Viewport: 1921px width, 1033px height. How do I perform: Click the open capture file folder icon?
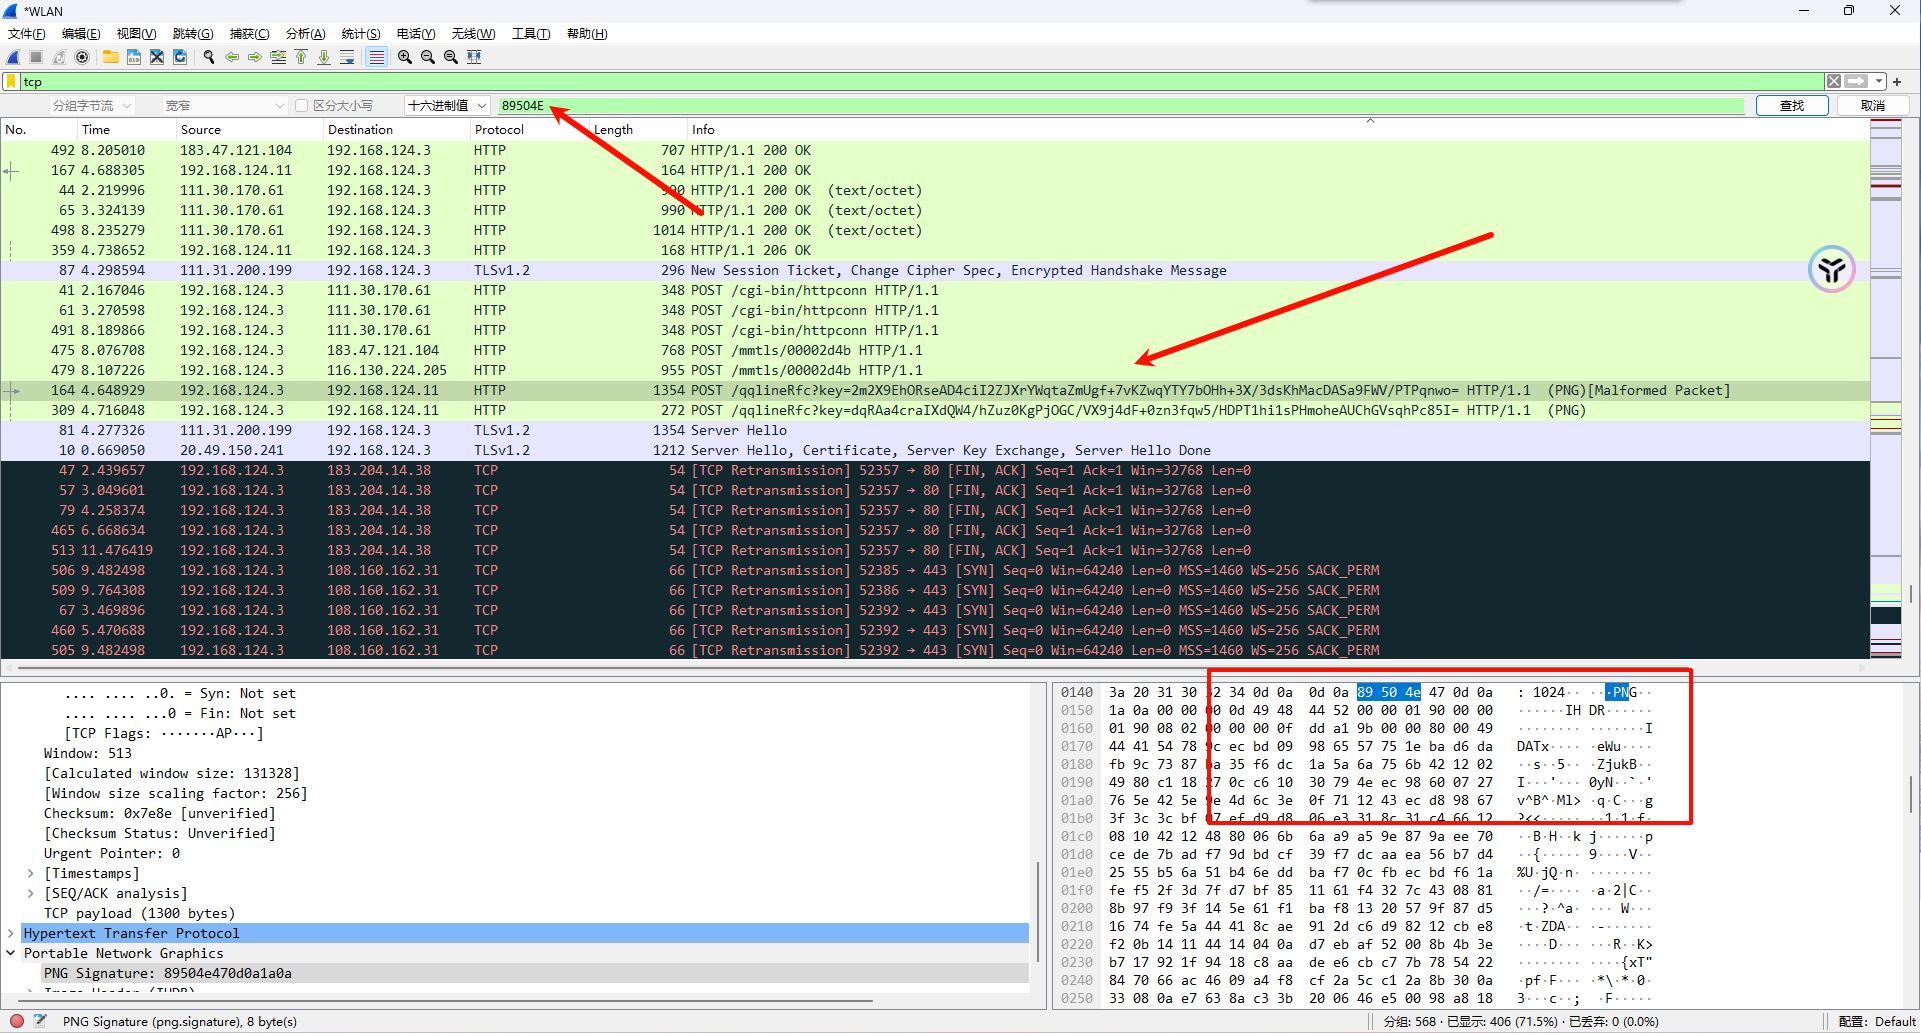(110, 57)
